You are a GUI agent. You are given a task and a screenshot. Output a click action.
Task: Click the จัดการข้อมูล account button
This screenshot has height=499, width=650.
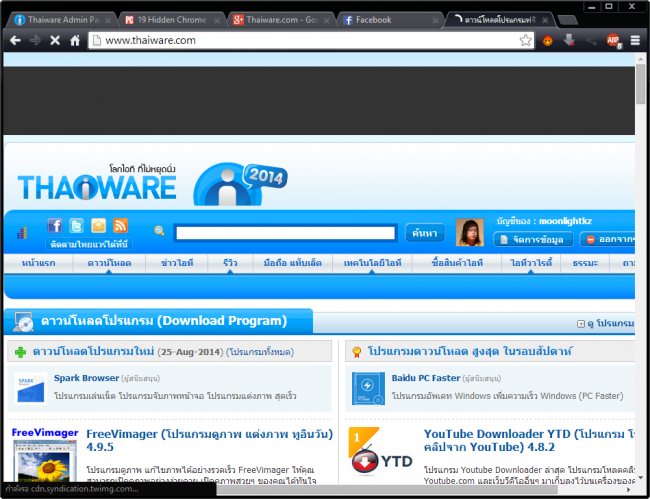533,240
